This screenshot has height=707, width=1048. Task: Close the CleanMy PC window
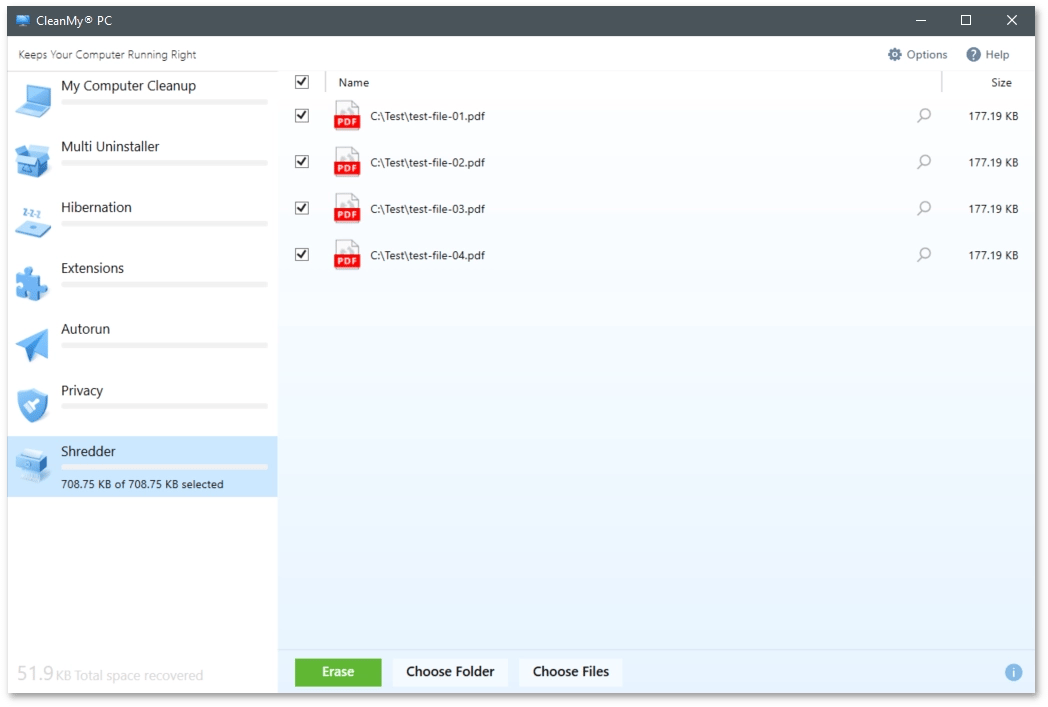pos(1011,21)
